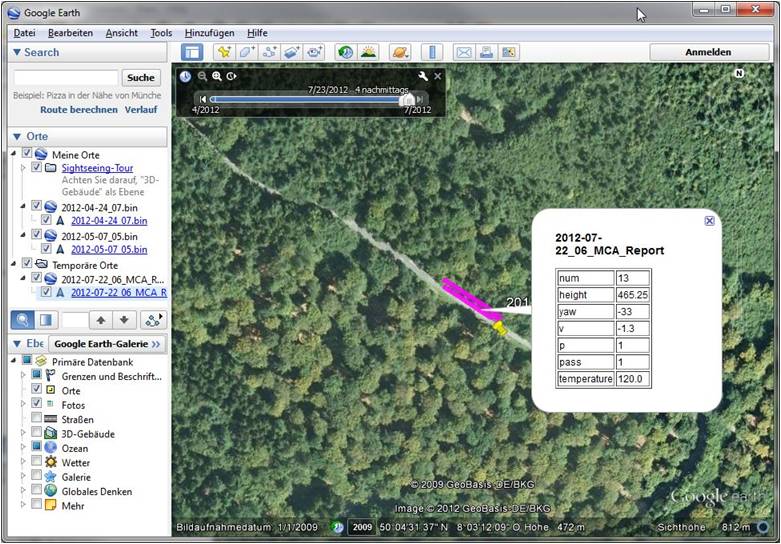Click the print icon in toolbar

[486, 52]
